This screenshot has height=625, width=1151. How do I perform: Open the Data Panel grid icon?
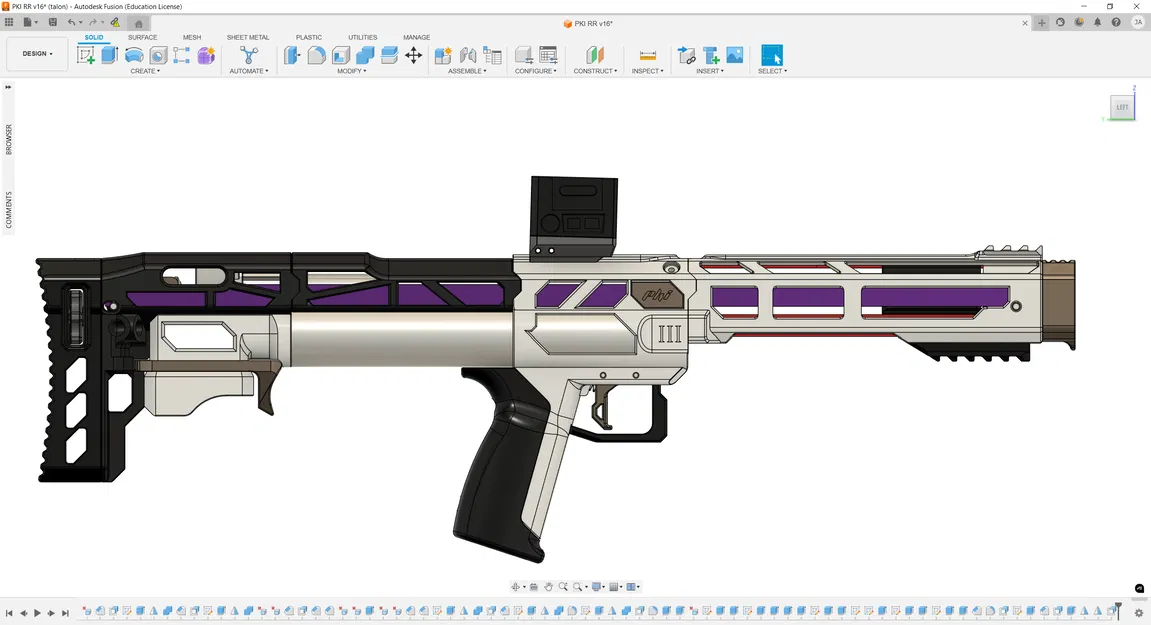pyautogui.click(x=9, y=22)
